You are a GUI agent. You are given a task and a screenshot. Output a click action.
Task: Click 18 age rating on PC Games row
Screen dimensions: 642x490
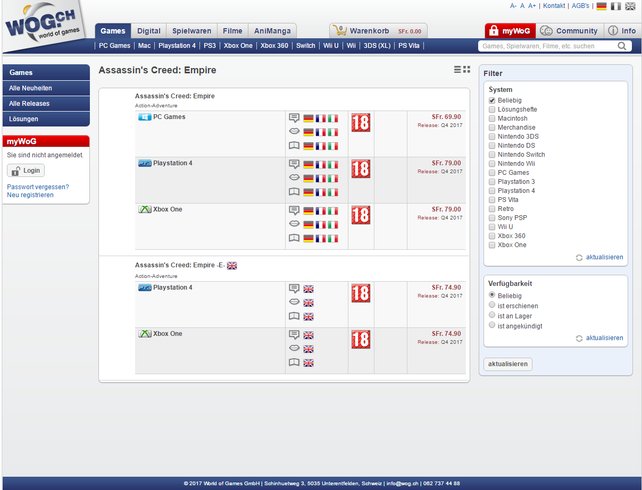click(361, 122)
